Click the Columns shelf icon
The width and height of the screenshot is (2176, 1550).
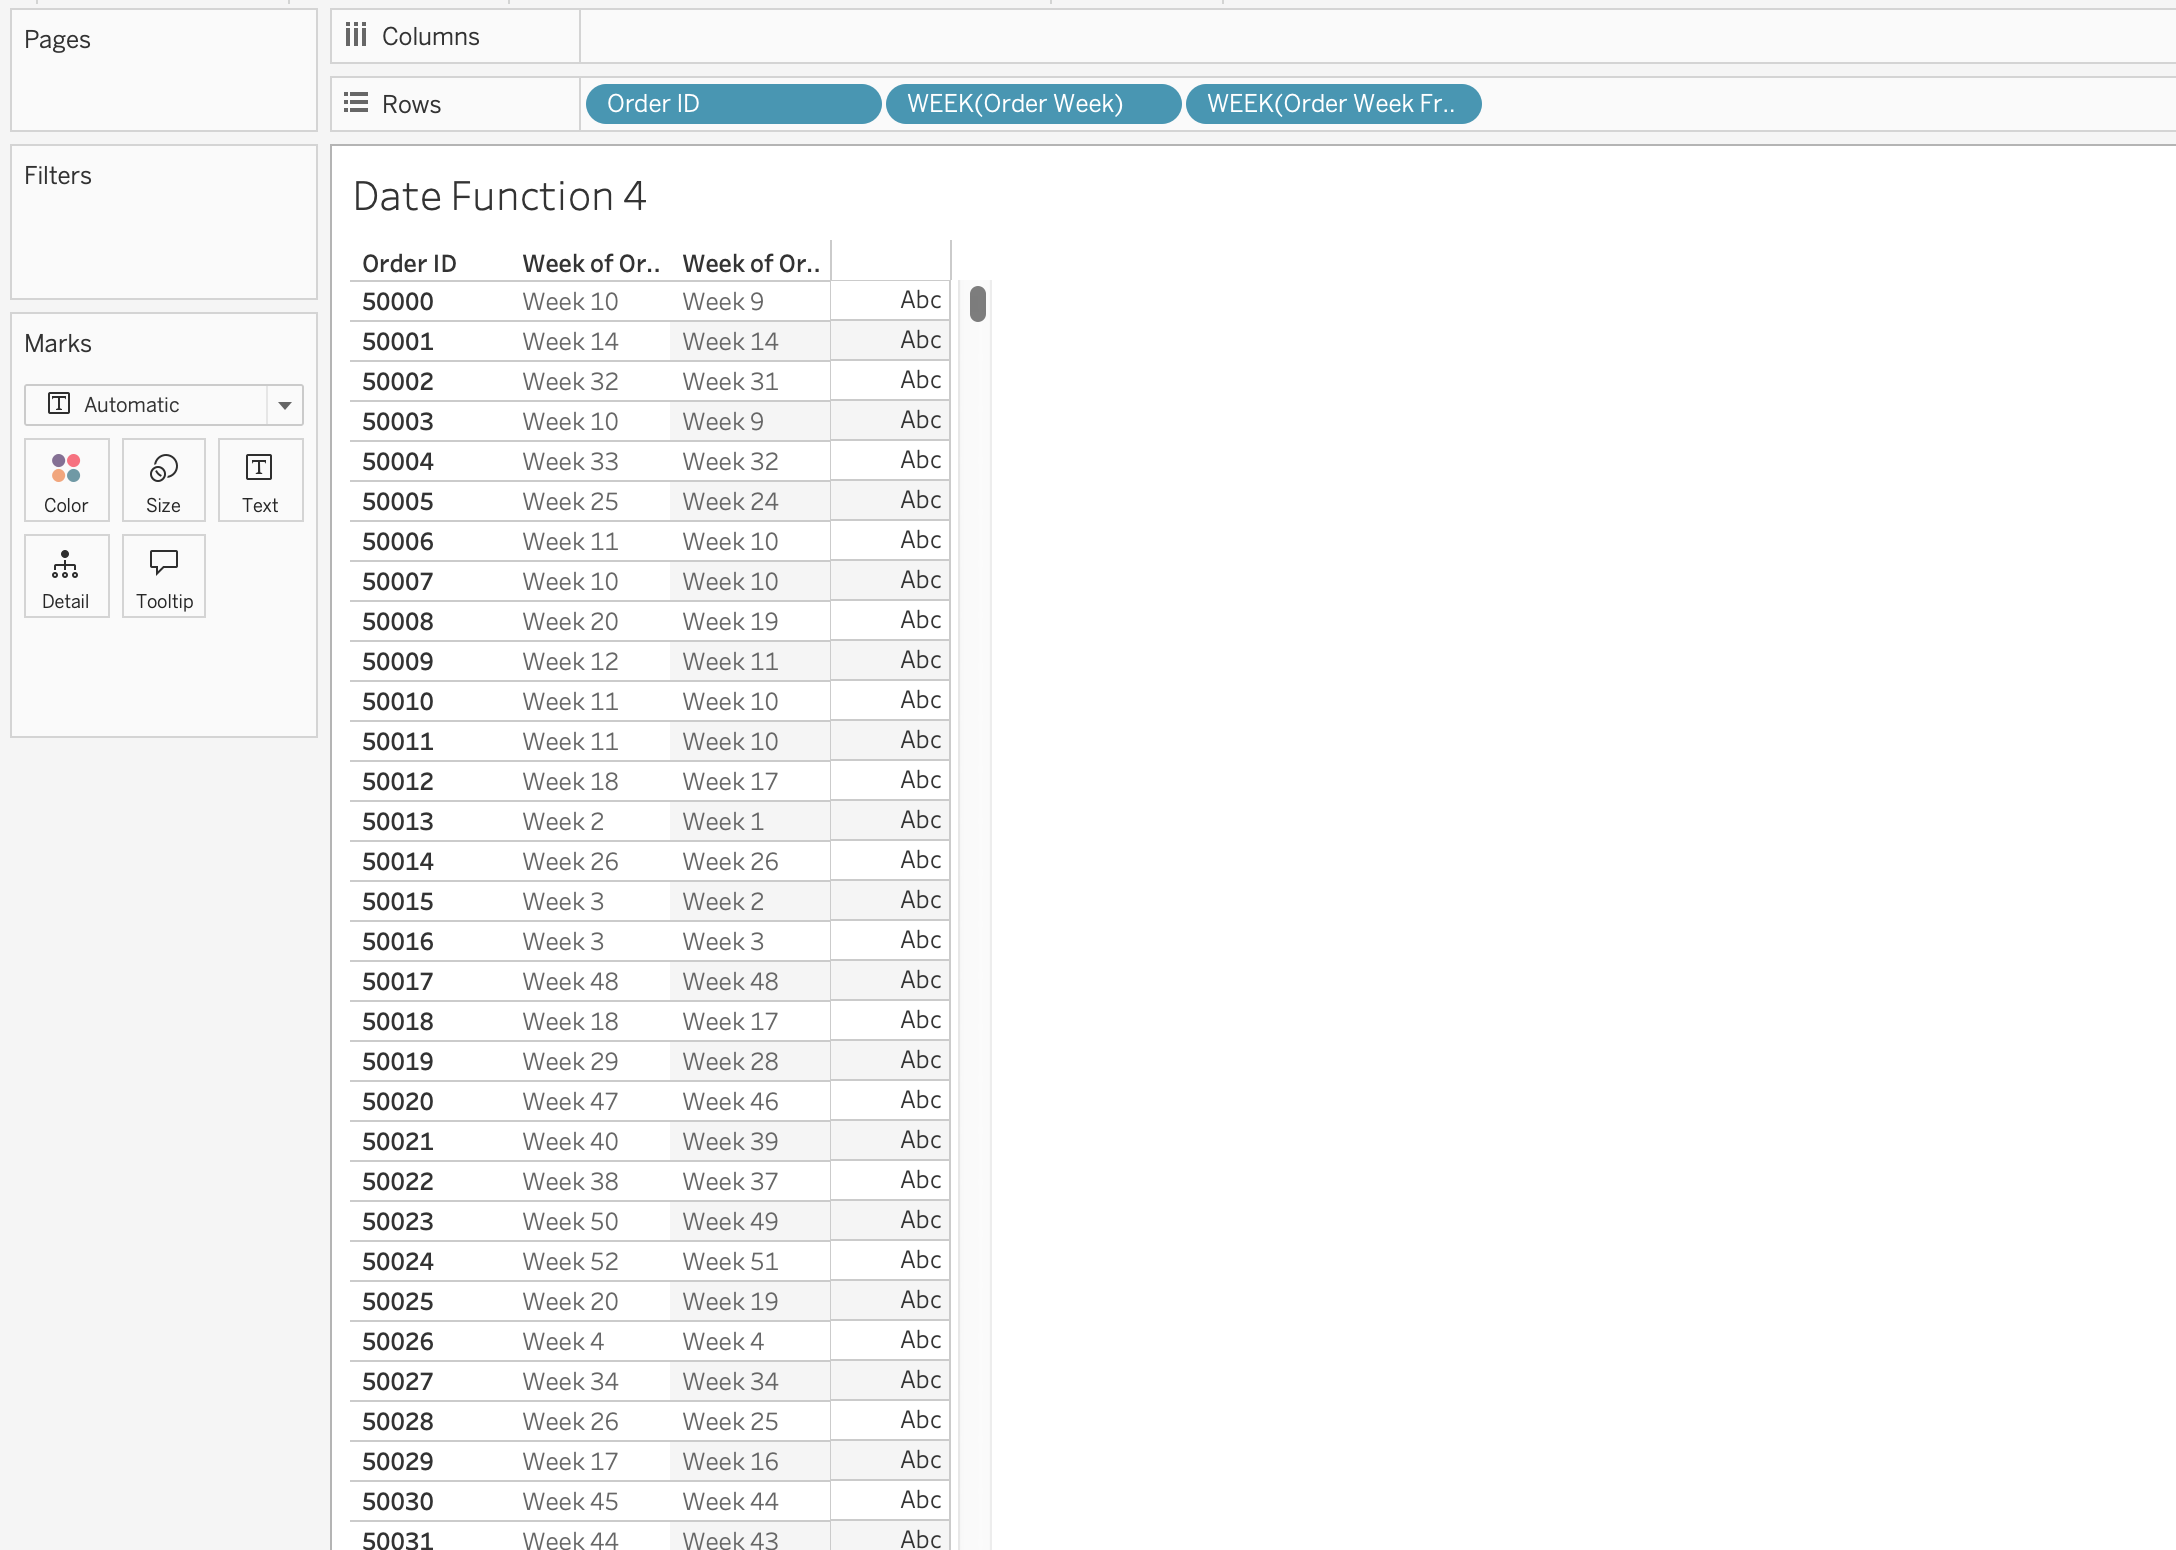tap(356, 36)
